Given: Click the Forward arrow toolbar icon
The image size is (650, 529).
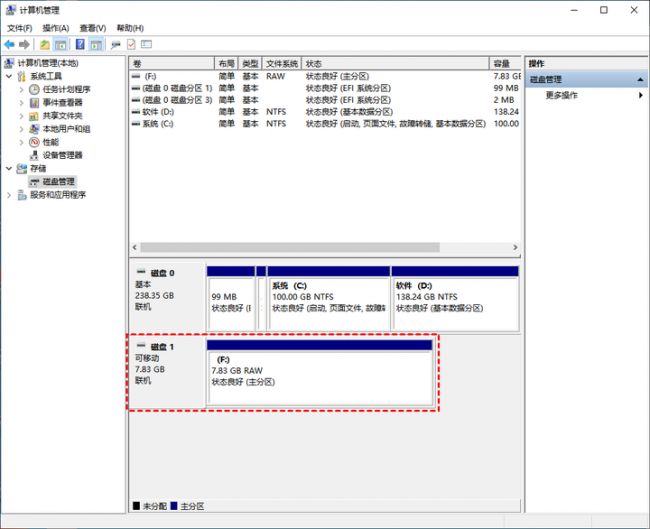Looking at the screenshot, I should pyautogui.click(x=24, y=44).
